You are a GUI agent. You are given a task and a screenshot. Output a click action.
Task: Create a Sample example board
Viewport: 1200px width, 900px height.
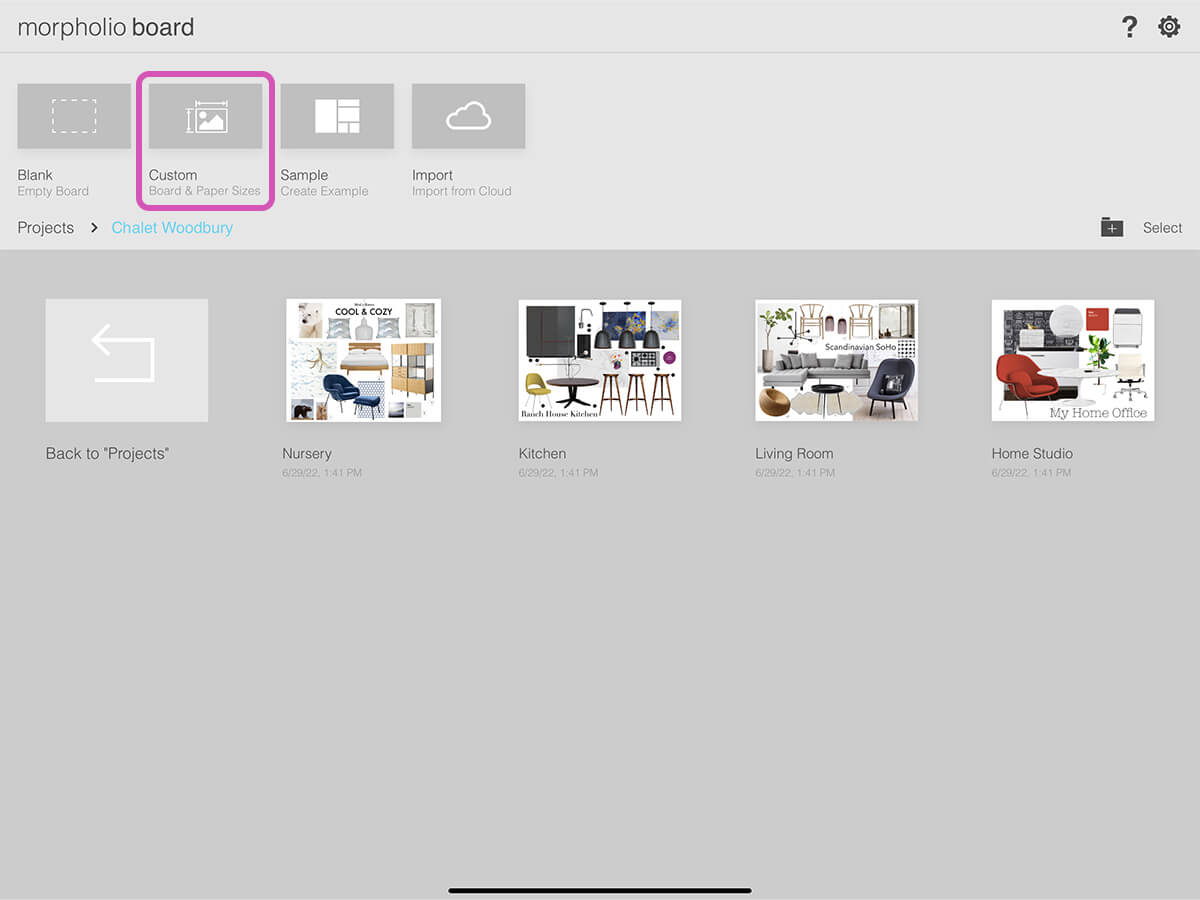tap(337, 117)
